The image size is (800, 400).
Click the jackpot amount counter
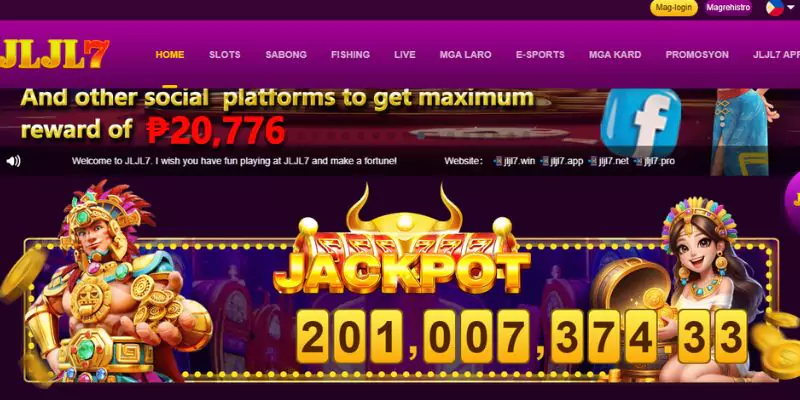tap(522, 337)
